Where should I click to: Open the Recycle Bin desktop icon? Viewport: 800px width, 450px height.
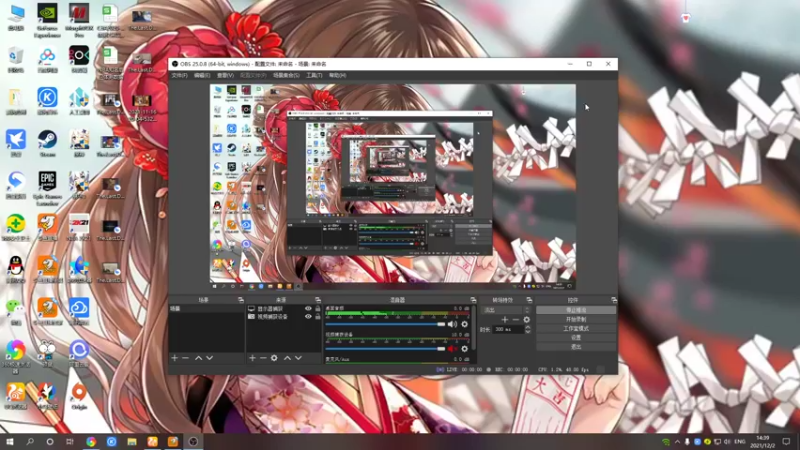(16, 59)
